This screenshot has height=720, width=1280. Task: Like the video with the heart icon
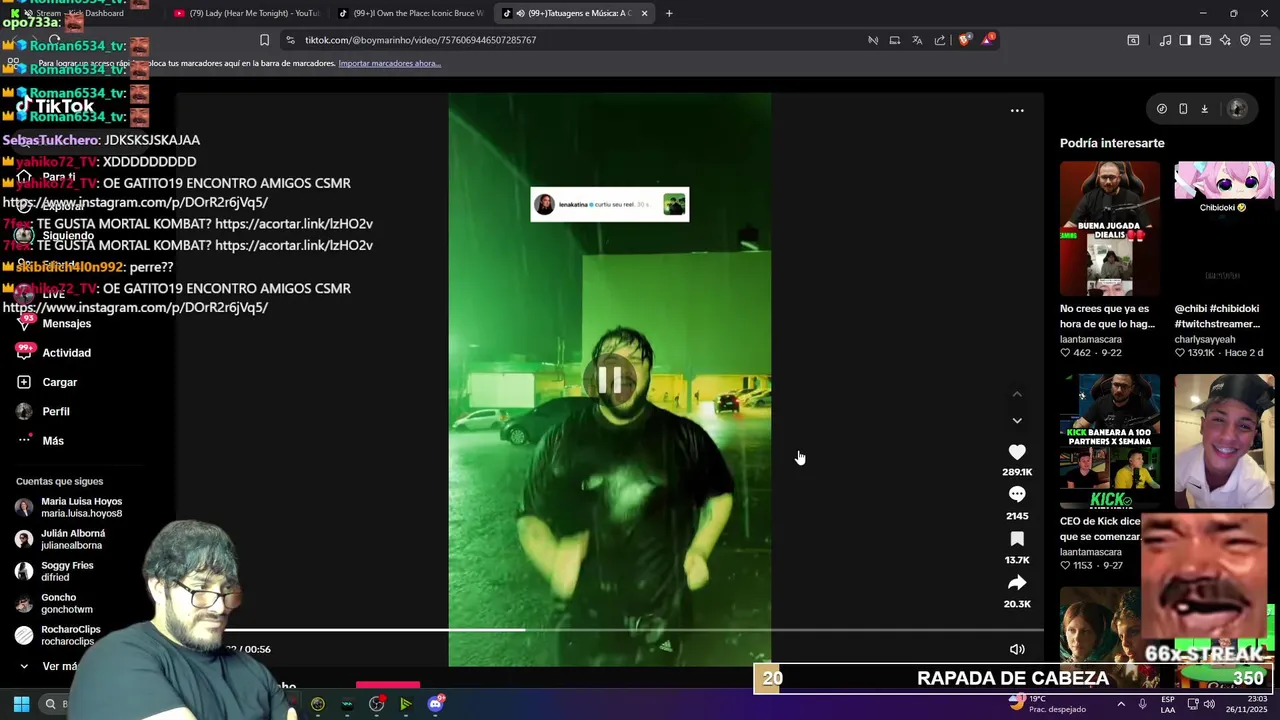pyautogui.click(x=1017, y=452)
